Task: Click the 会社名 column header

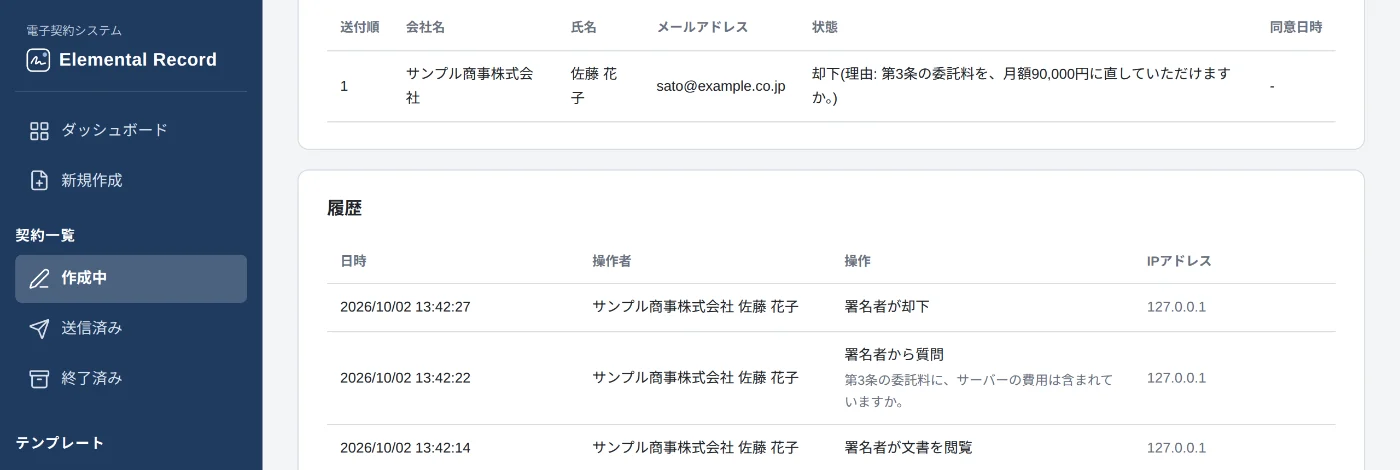Action: coord(425,27)
